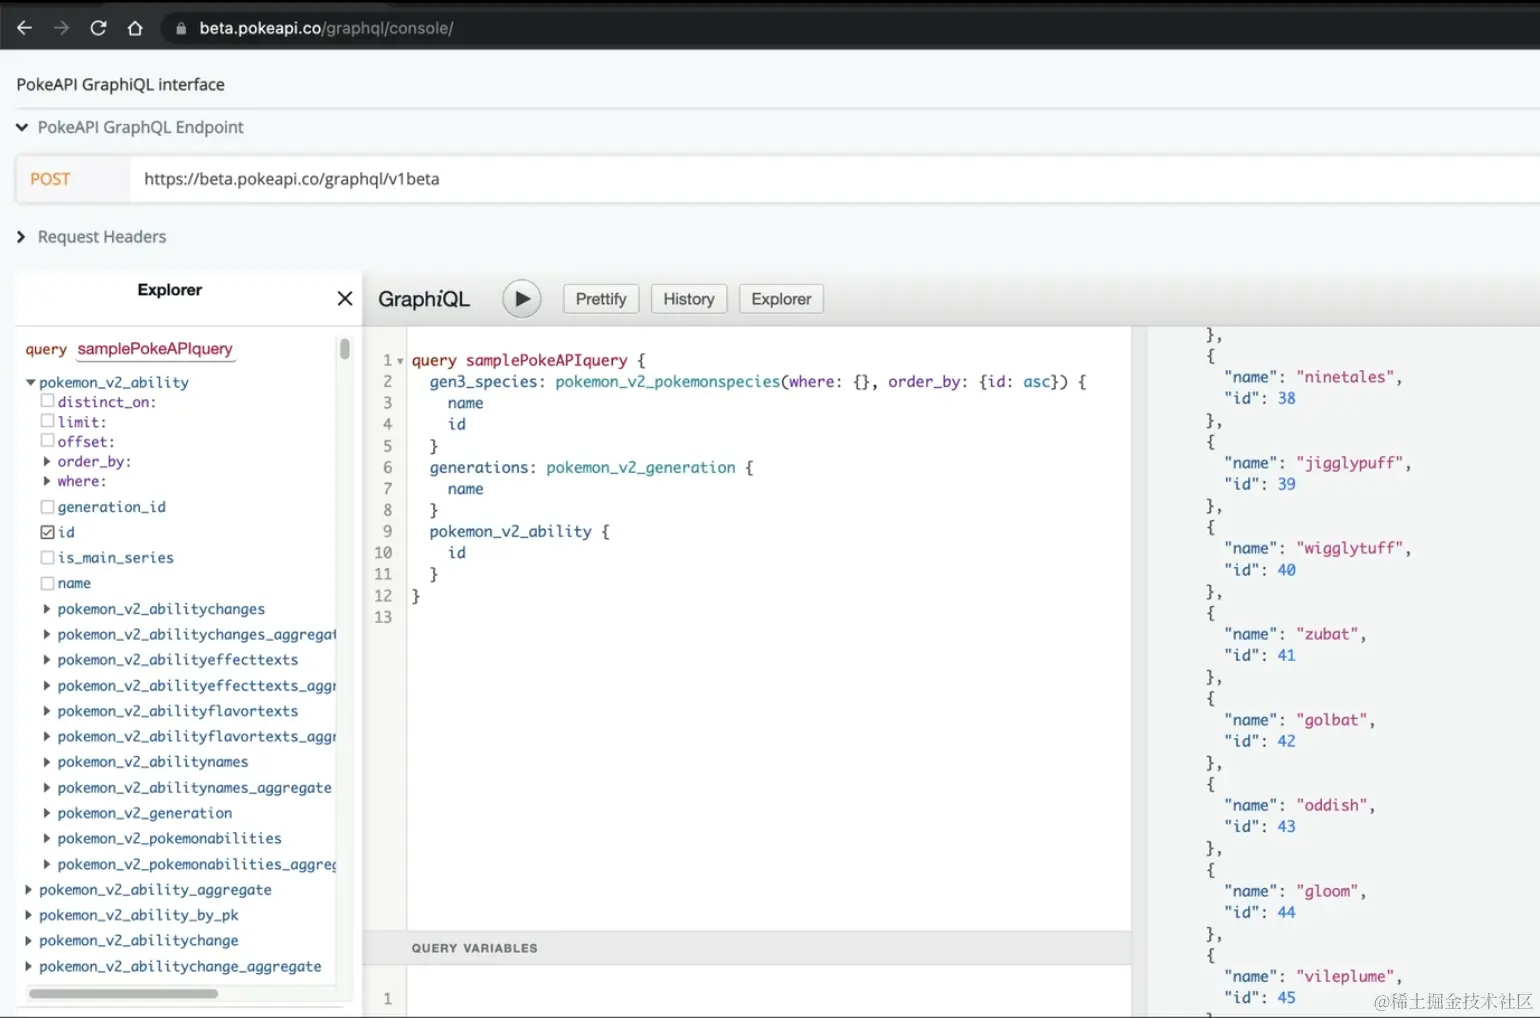Enable the generation_id field checkbox

tap(47, 507)
